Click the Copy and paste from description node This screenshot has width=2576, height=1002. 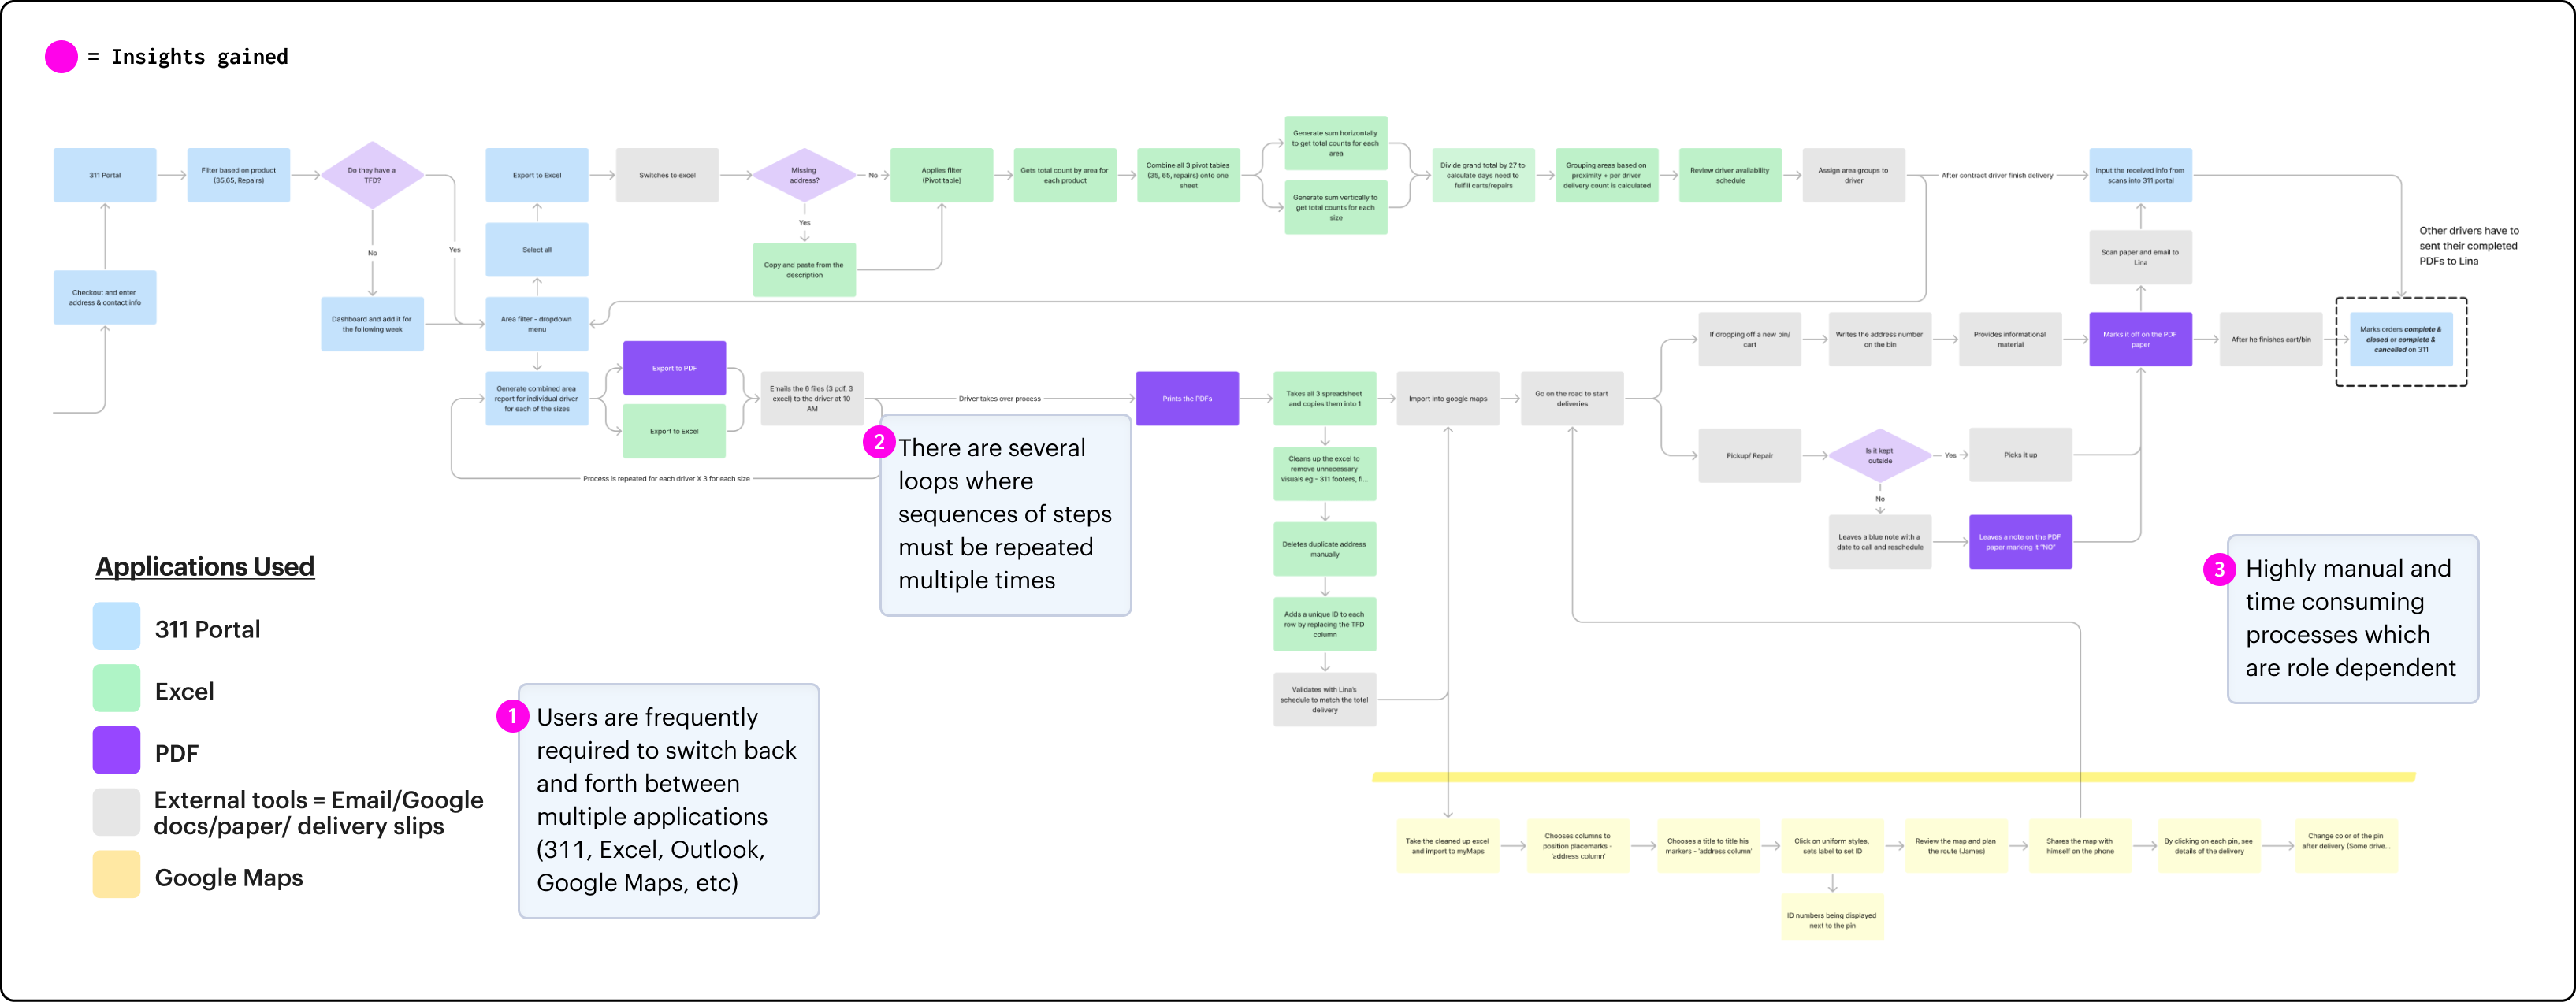(x=804, y=270)
